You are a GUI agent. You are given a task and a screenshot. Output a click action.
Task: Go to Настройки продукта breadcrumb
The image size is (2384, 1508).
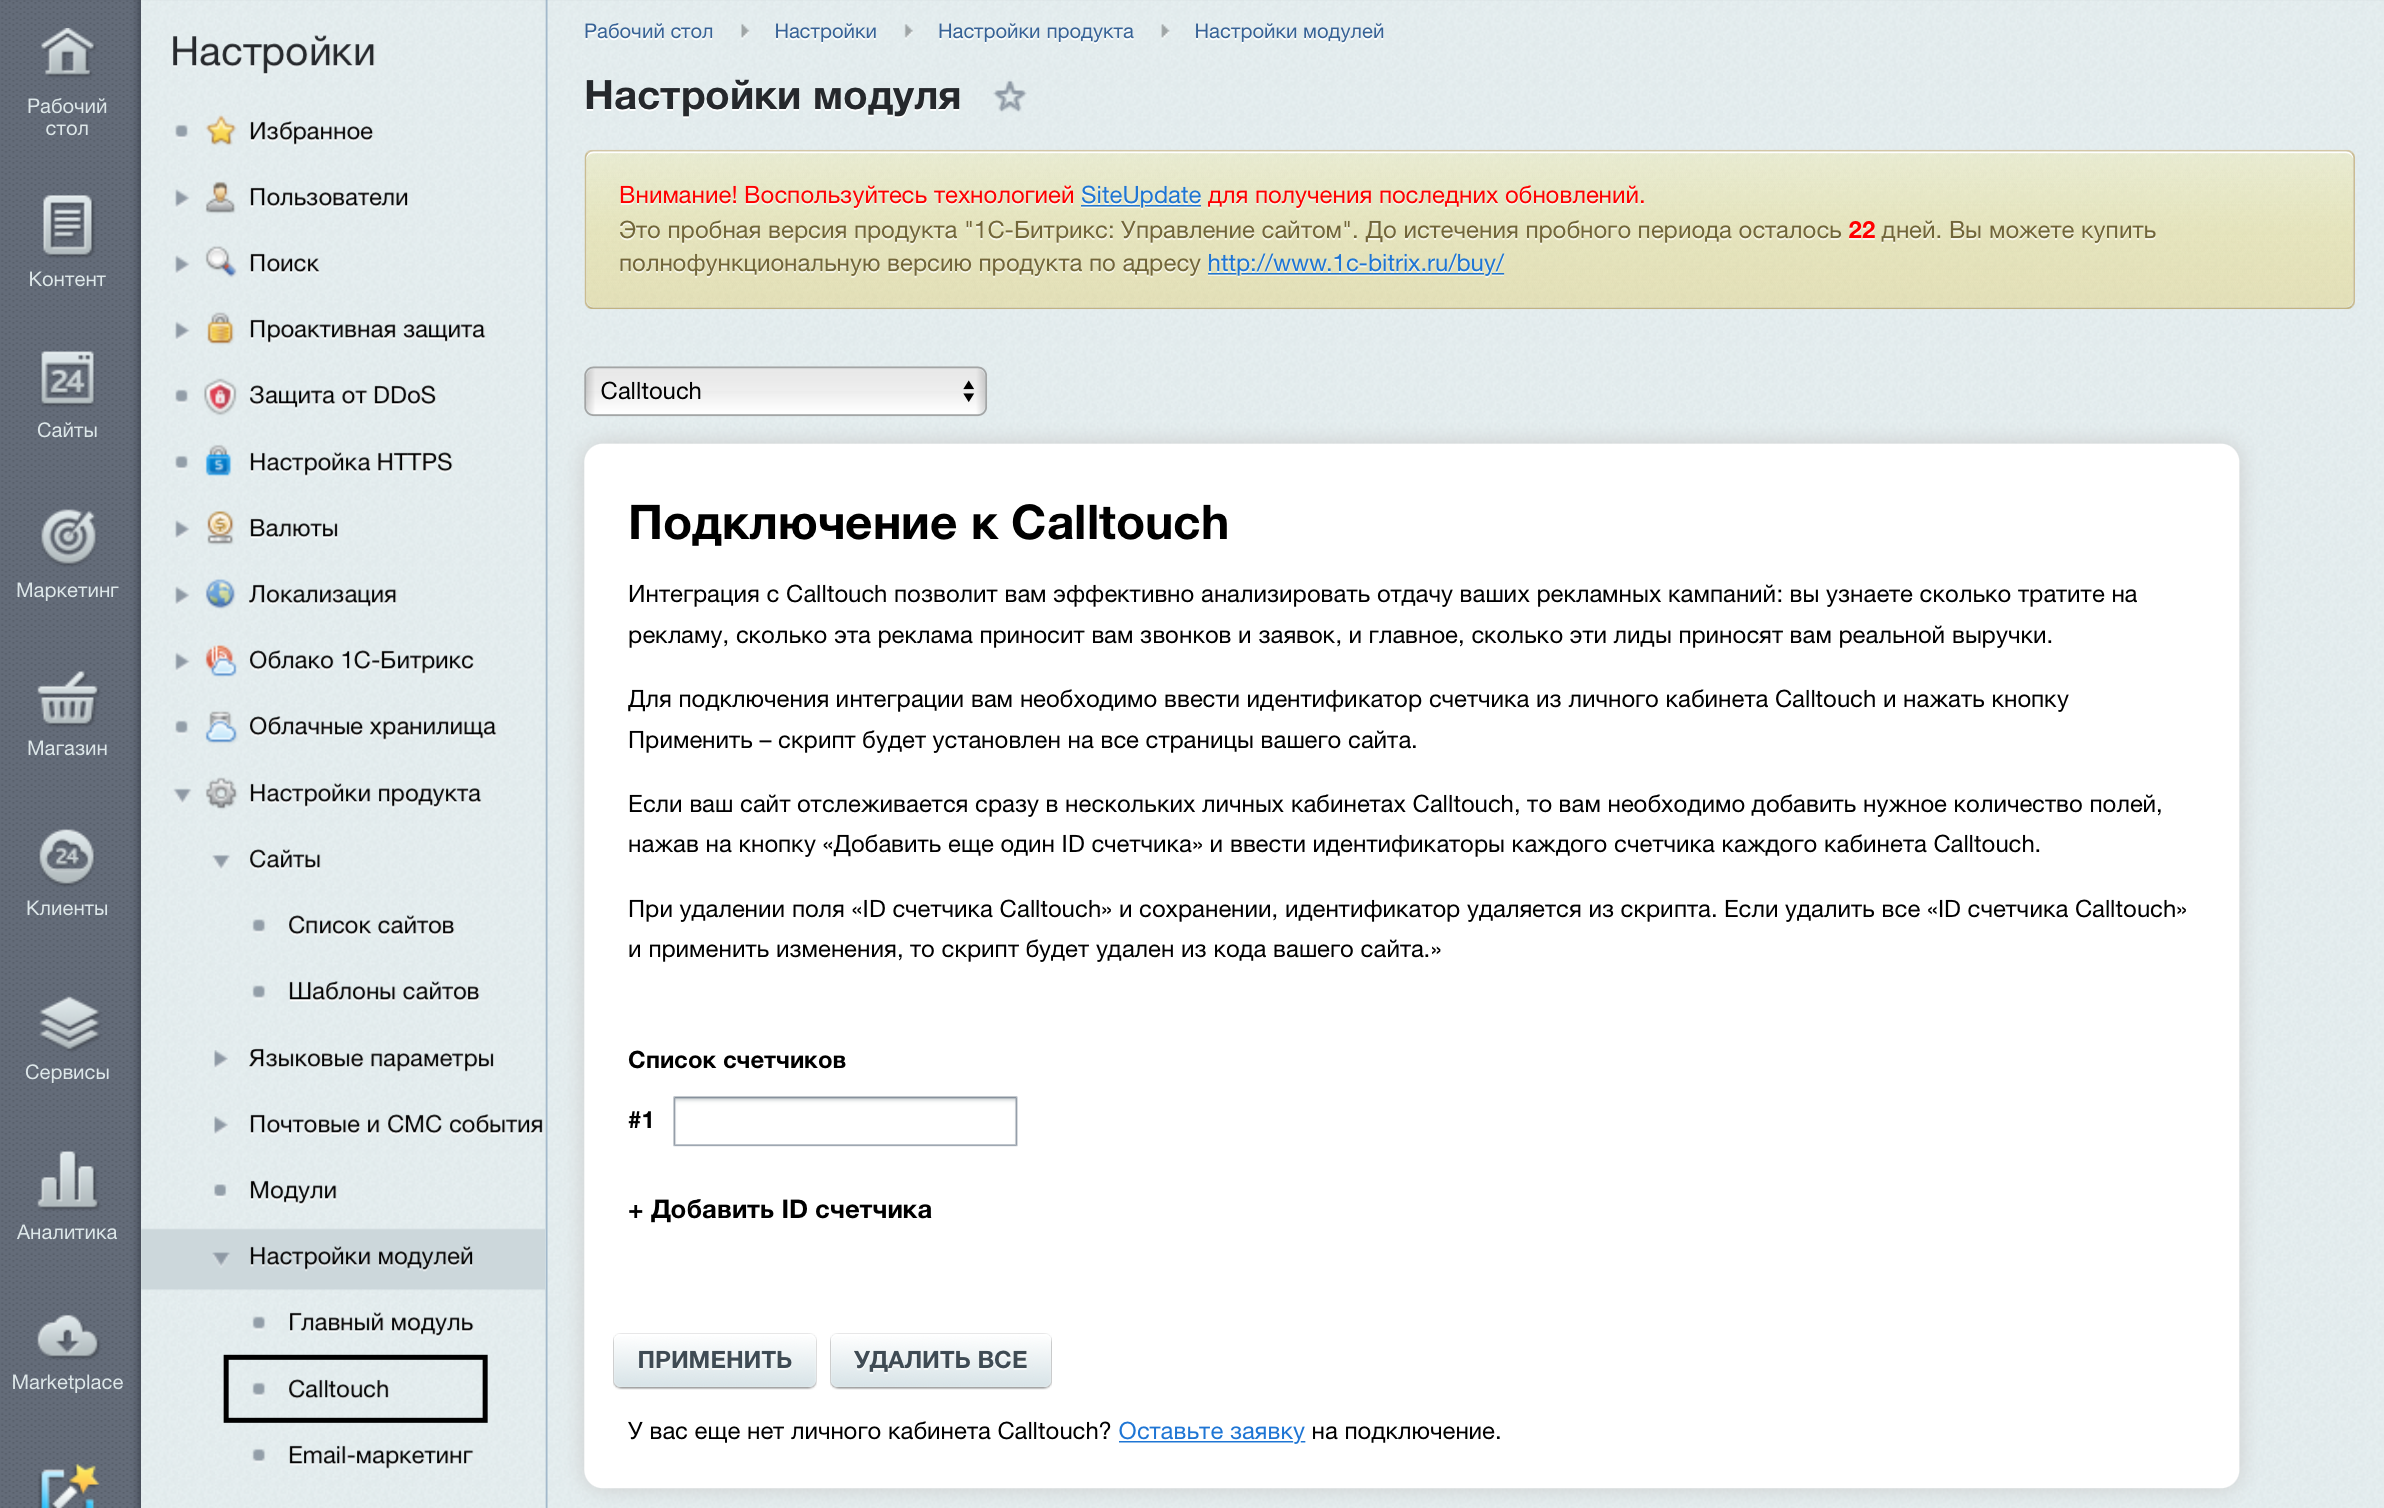(1035, 31)
